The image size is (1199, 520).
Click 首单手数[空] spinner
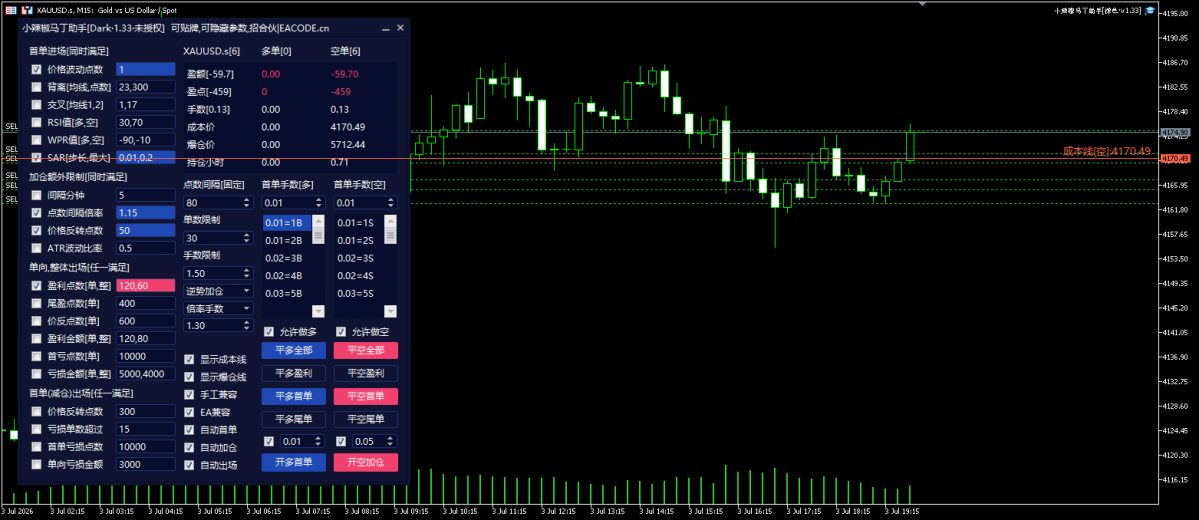click(x=366, y=203)
